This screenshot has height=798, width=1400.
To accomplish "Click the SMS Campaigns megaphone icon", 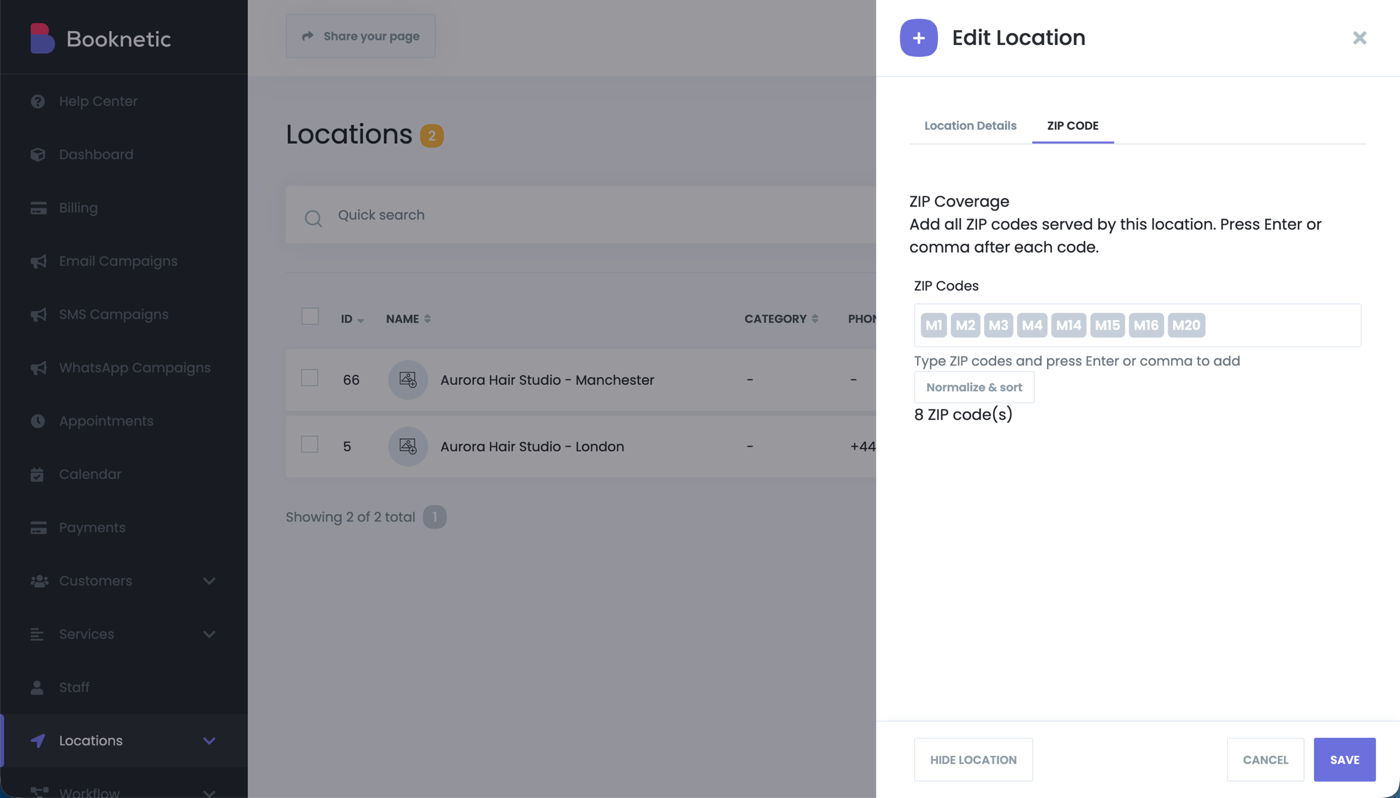I will point(38,315).
